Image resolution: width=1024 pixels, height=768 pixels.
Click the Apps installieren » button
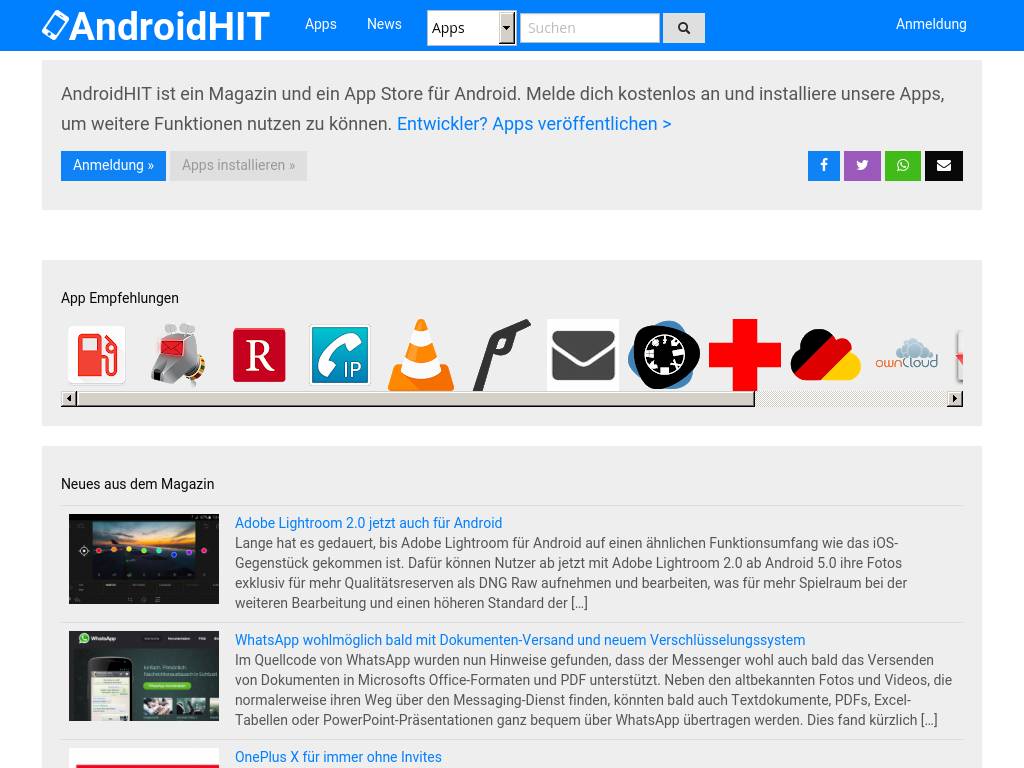pyautogui.click(x=238, y=166)
